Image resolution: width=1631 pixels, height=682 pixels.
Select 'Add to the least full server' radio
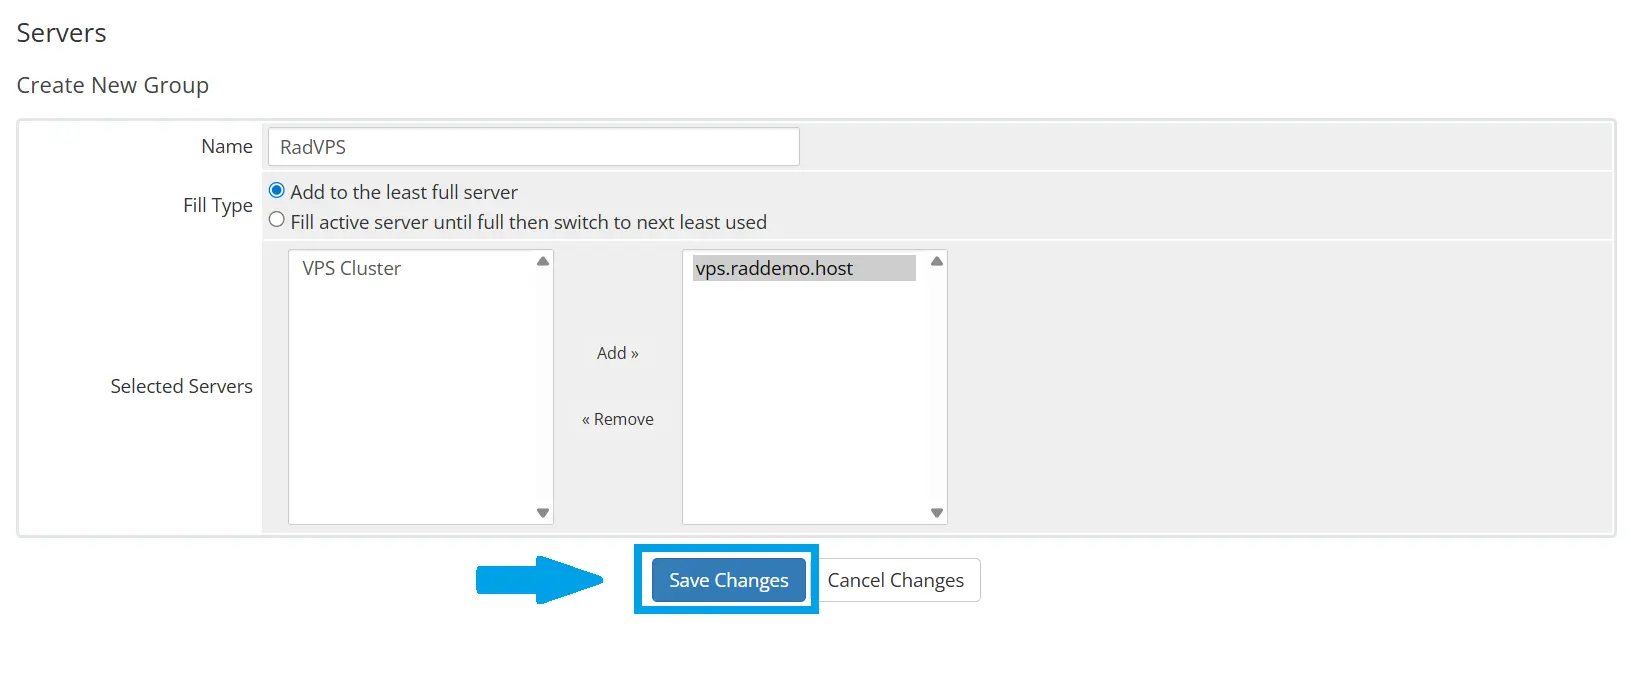pyautogui.click(x=277, y=191)
